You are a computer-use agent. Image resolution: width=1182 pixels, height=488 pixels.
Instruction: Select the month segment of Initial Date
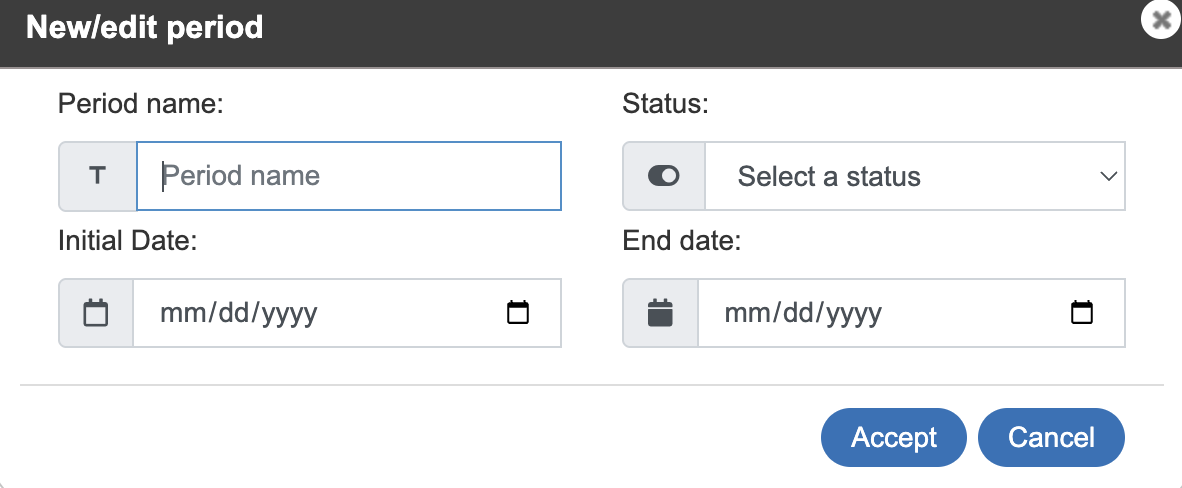pos(177,312)
